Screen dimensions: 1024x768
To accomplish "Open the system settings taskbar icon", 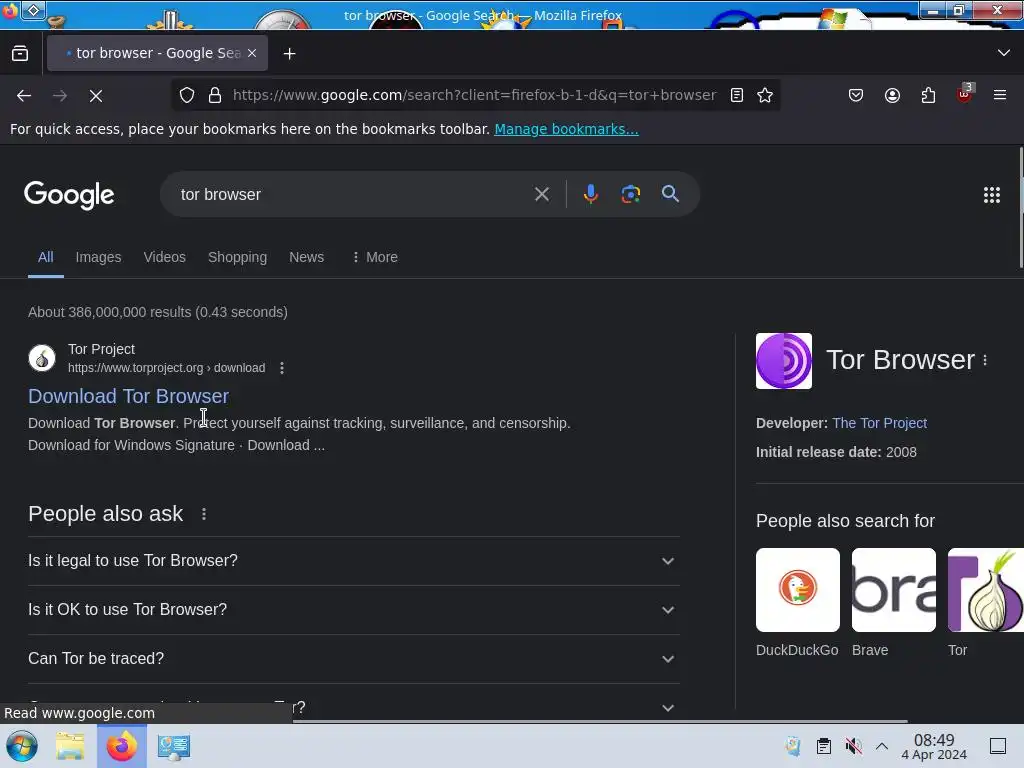I will 174,746.
